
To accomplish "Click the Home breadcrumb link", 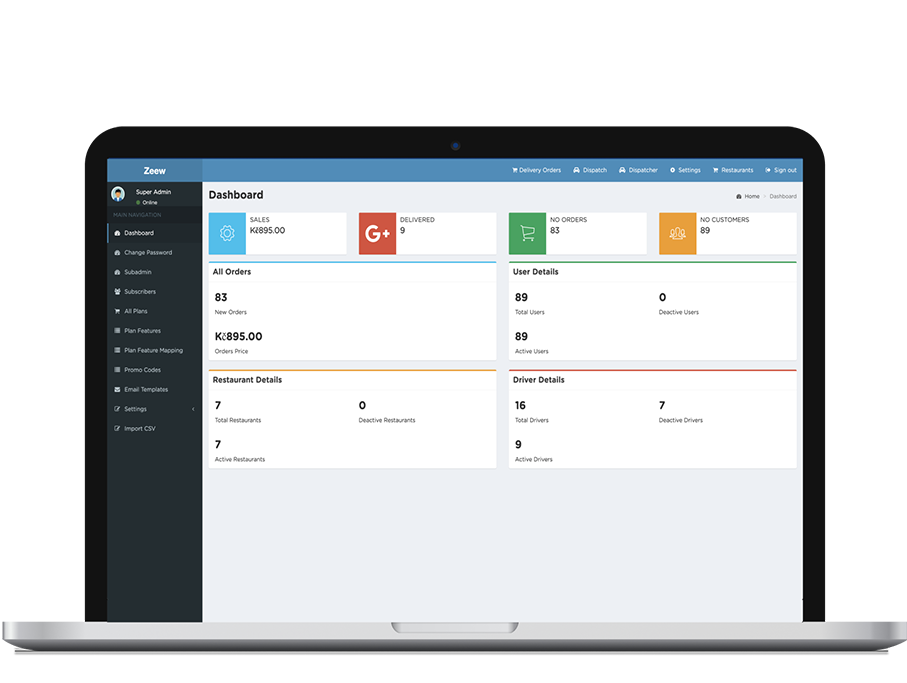I will click(750, 196).
